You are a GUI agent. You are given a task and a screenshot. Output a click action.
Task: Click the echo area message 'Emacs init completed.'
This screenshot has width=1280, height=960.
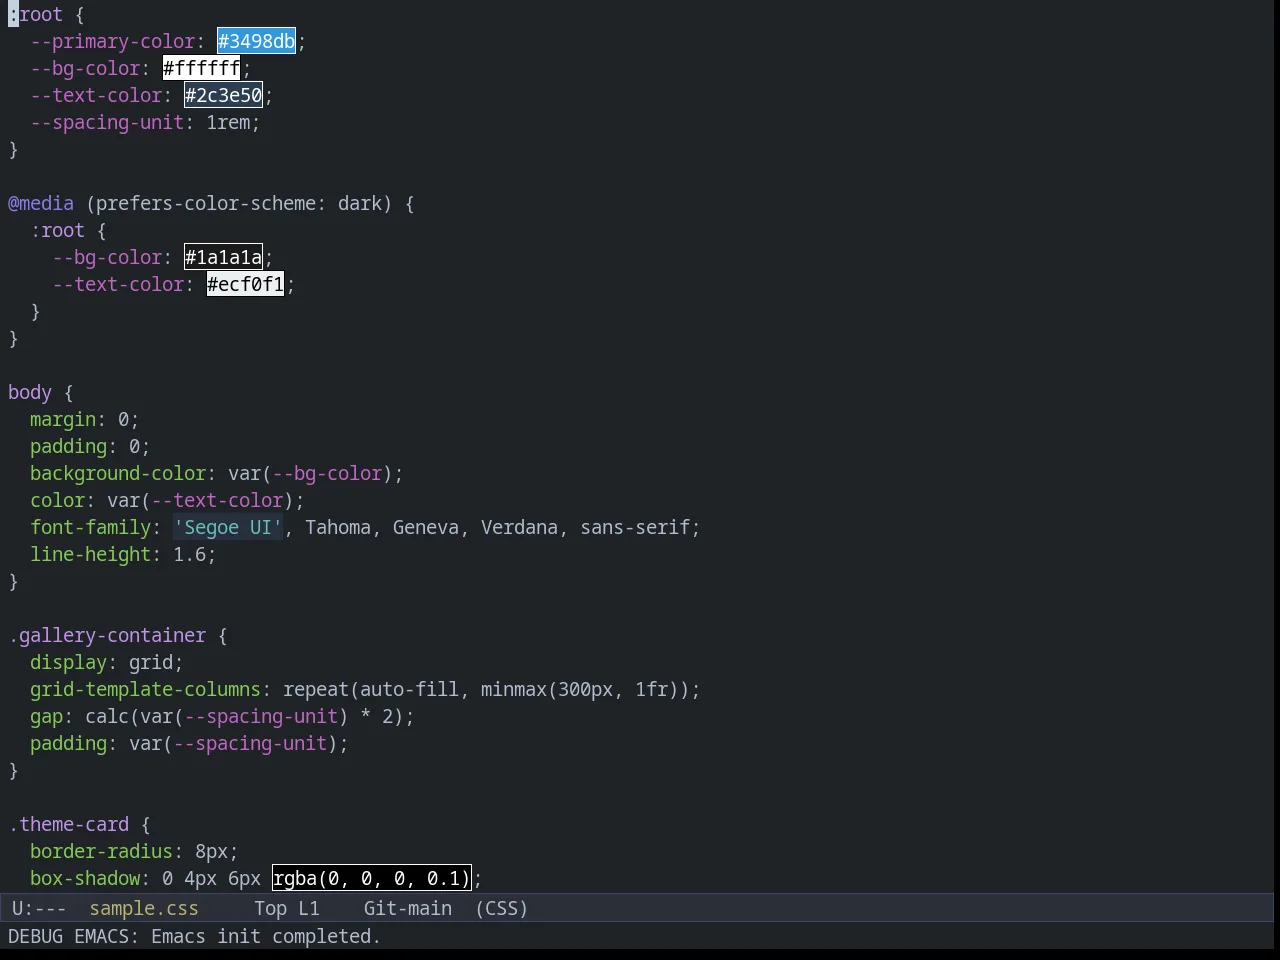pos(265,936)
